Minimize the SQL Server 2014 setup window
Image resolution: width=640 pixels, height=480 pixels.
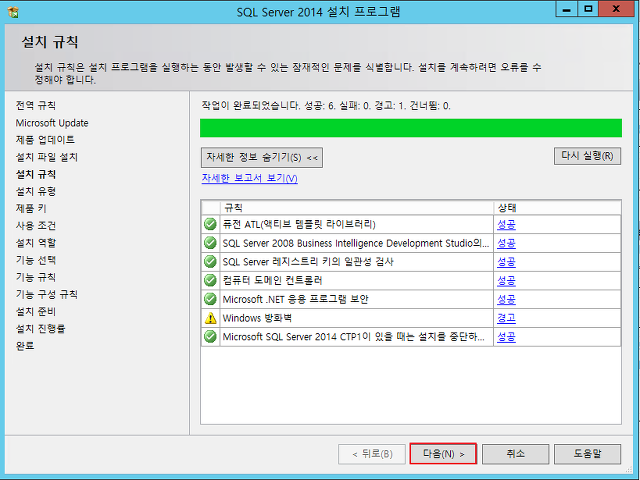click(566, 9)
